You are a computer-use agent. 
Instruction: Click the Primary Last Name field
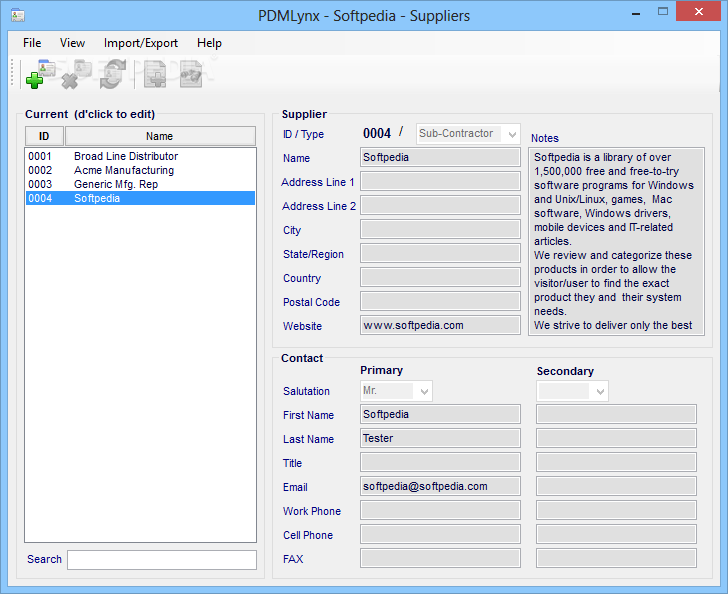(440, 438)
